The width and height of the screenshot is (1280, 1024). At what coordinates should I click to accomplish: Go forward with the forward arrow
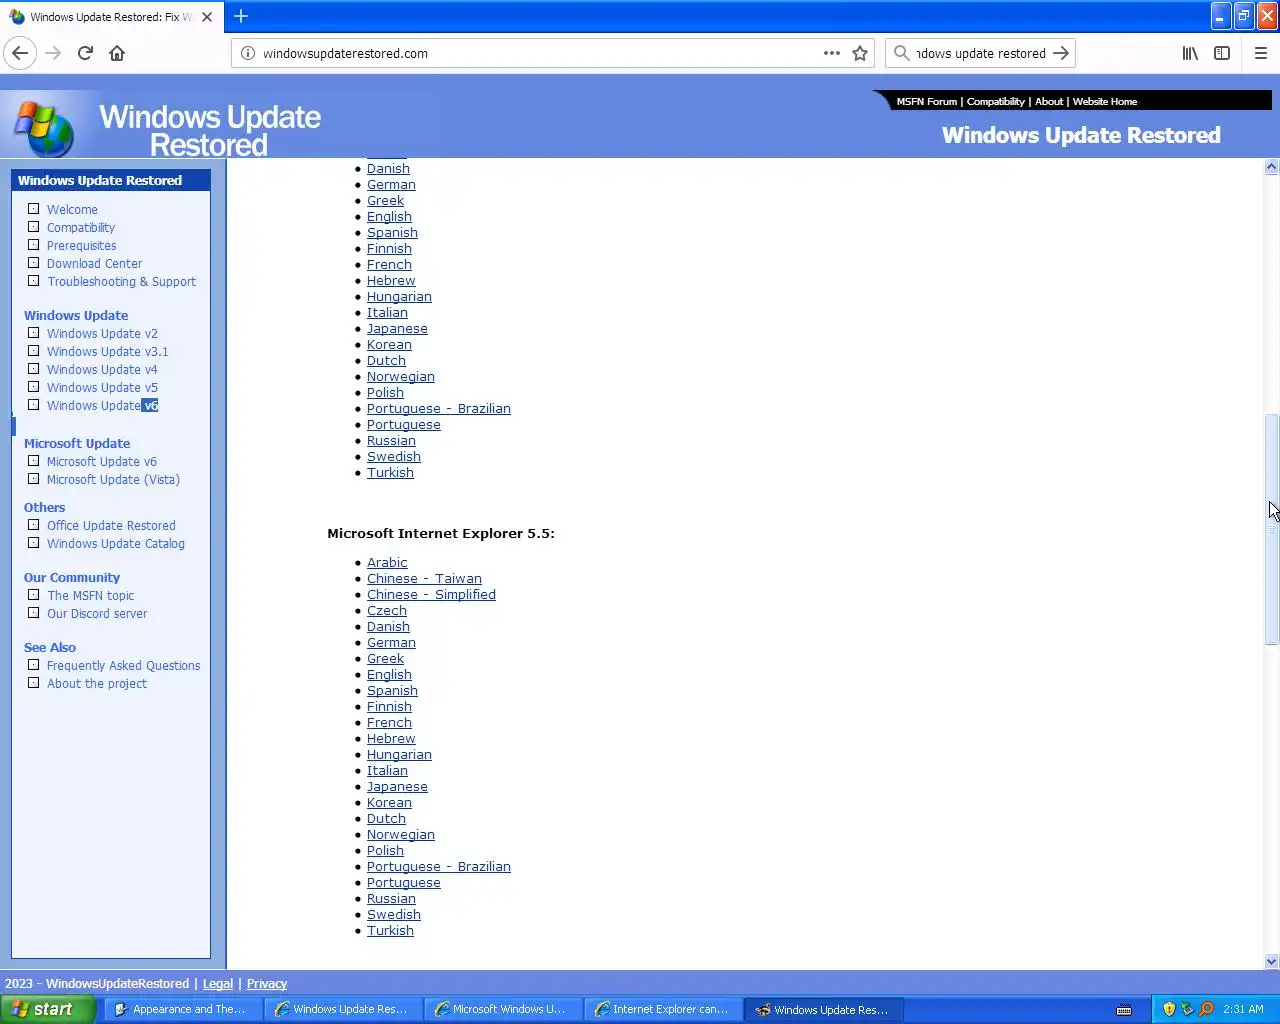point(53,53)
